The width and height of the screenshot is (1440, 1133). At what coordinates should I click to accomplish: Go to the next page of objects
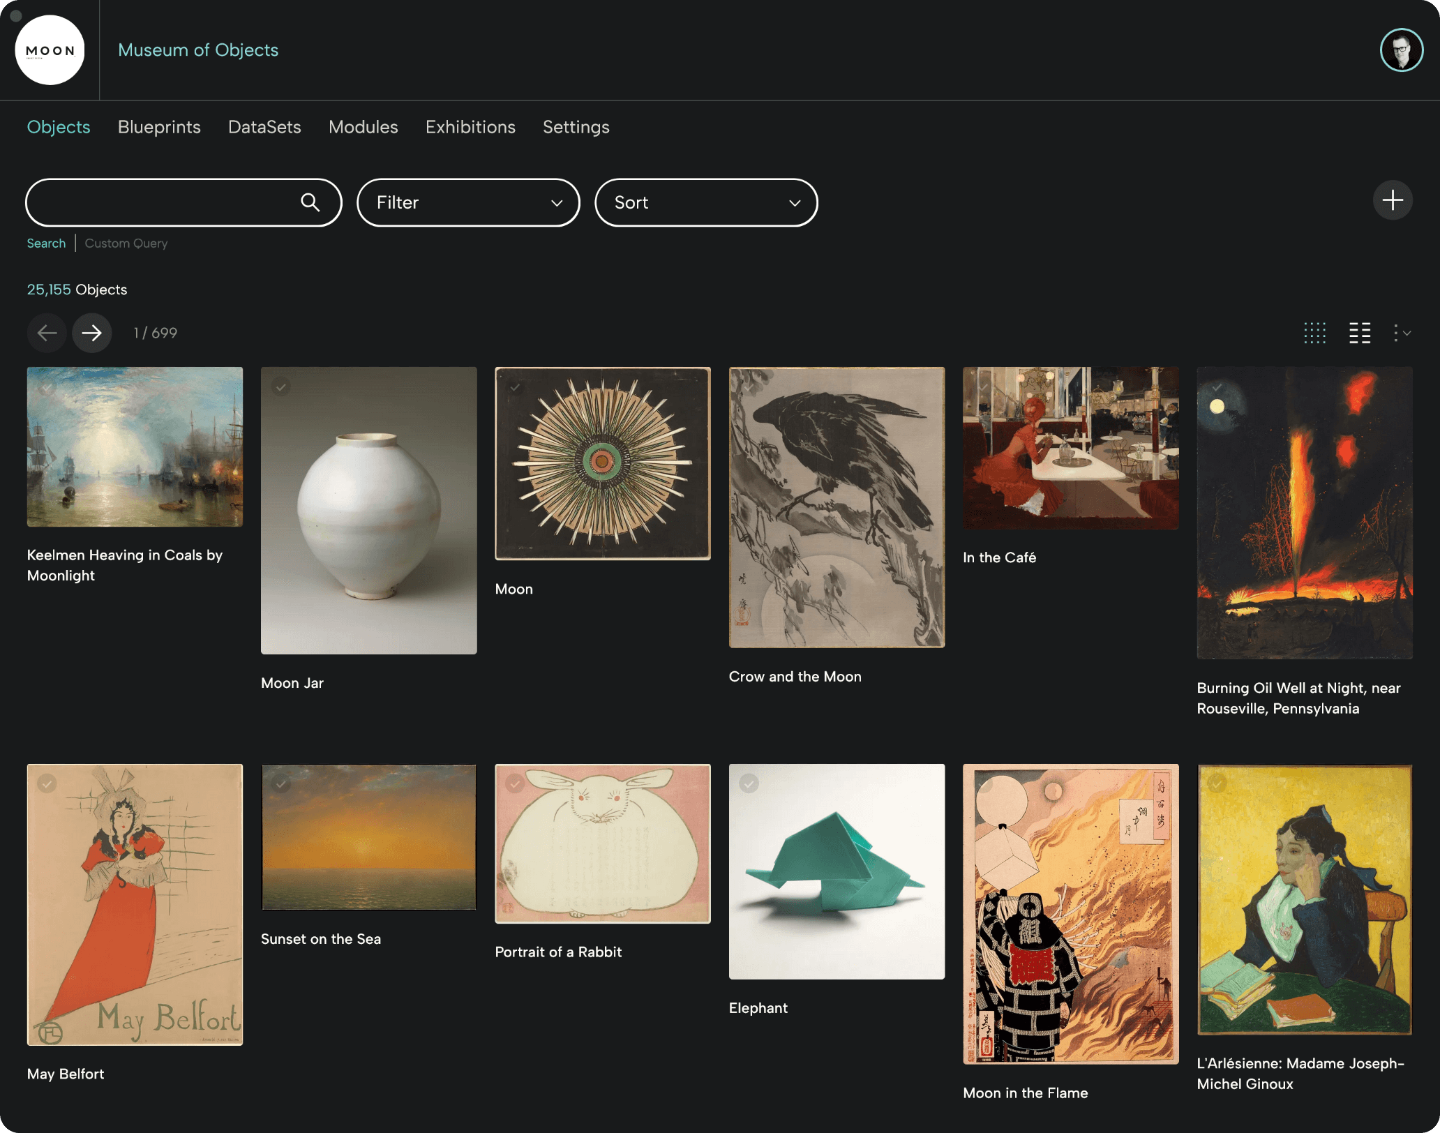coord(92,333)
